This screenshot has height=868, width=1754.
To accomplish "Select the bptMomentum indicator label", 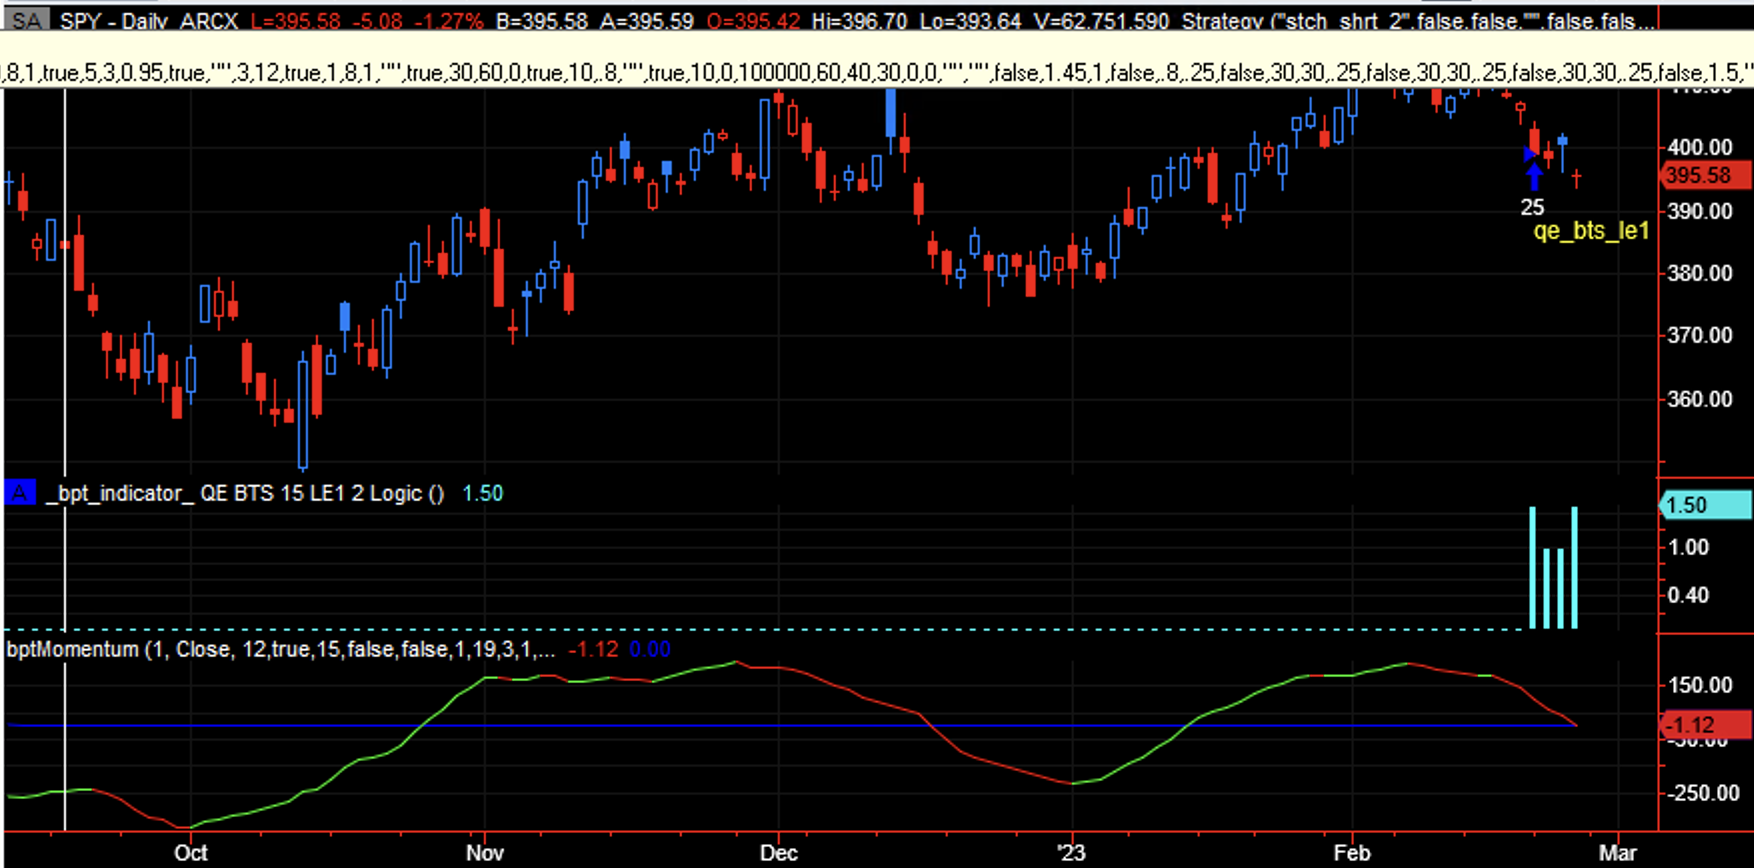I will tap(72, 649).
